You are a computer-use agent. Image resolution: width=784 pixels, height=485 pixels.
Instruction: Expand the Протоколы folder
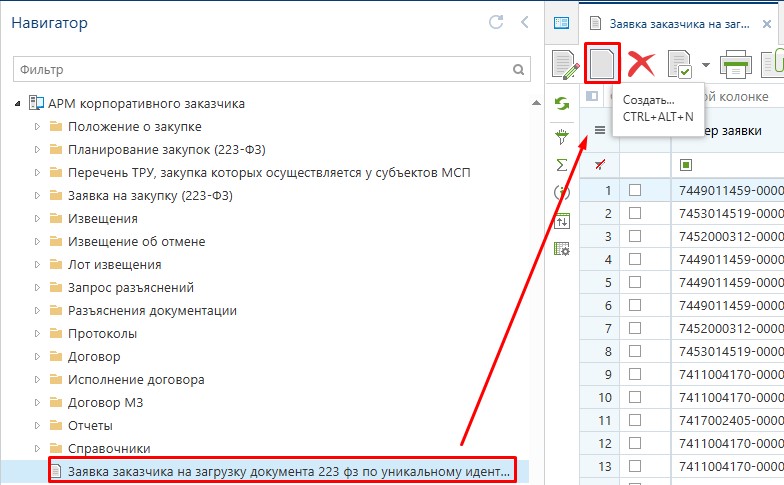coord(37,334)
